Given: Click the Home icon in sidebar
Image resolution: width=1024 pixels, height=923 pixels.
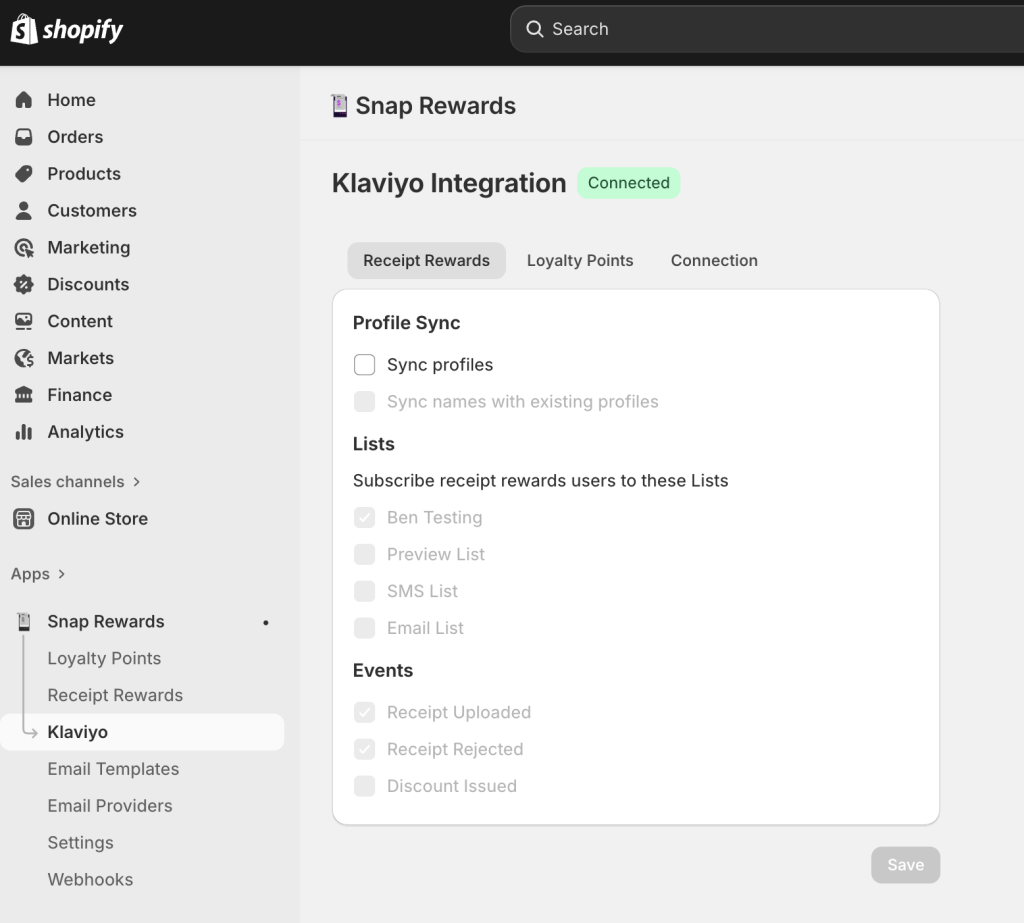Looking at the screenshot, I should click(24, 100).
